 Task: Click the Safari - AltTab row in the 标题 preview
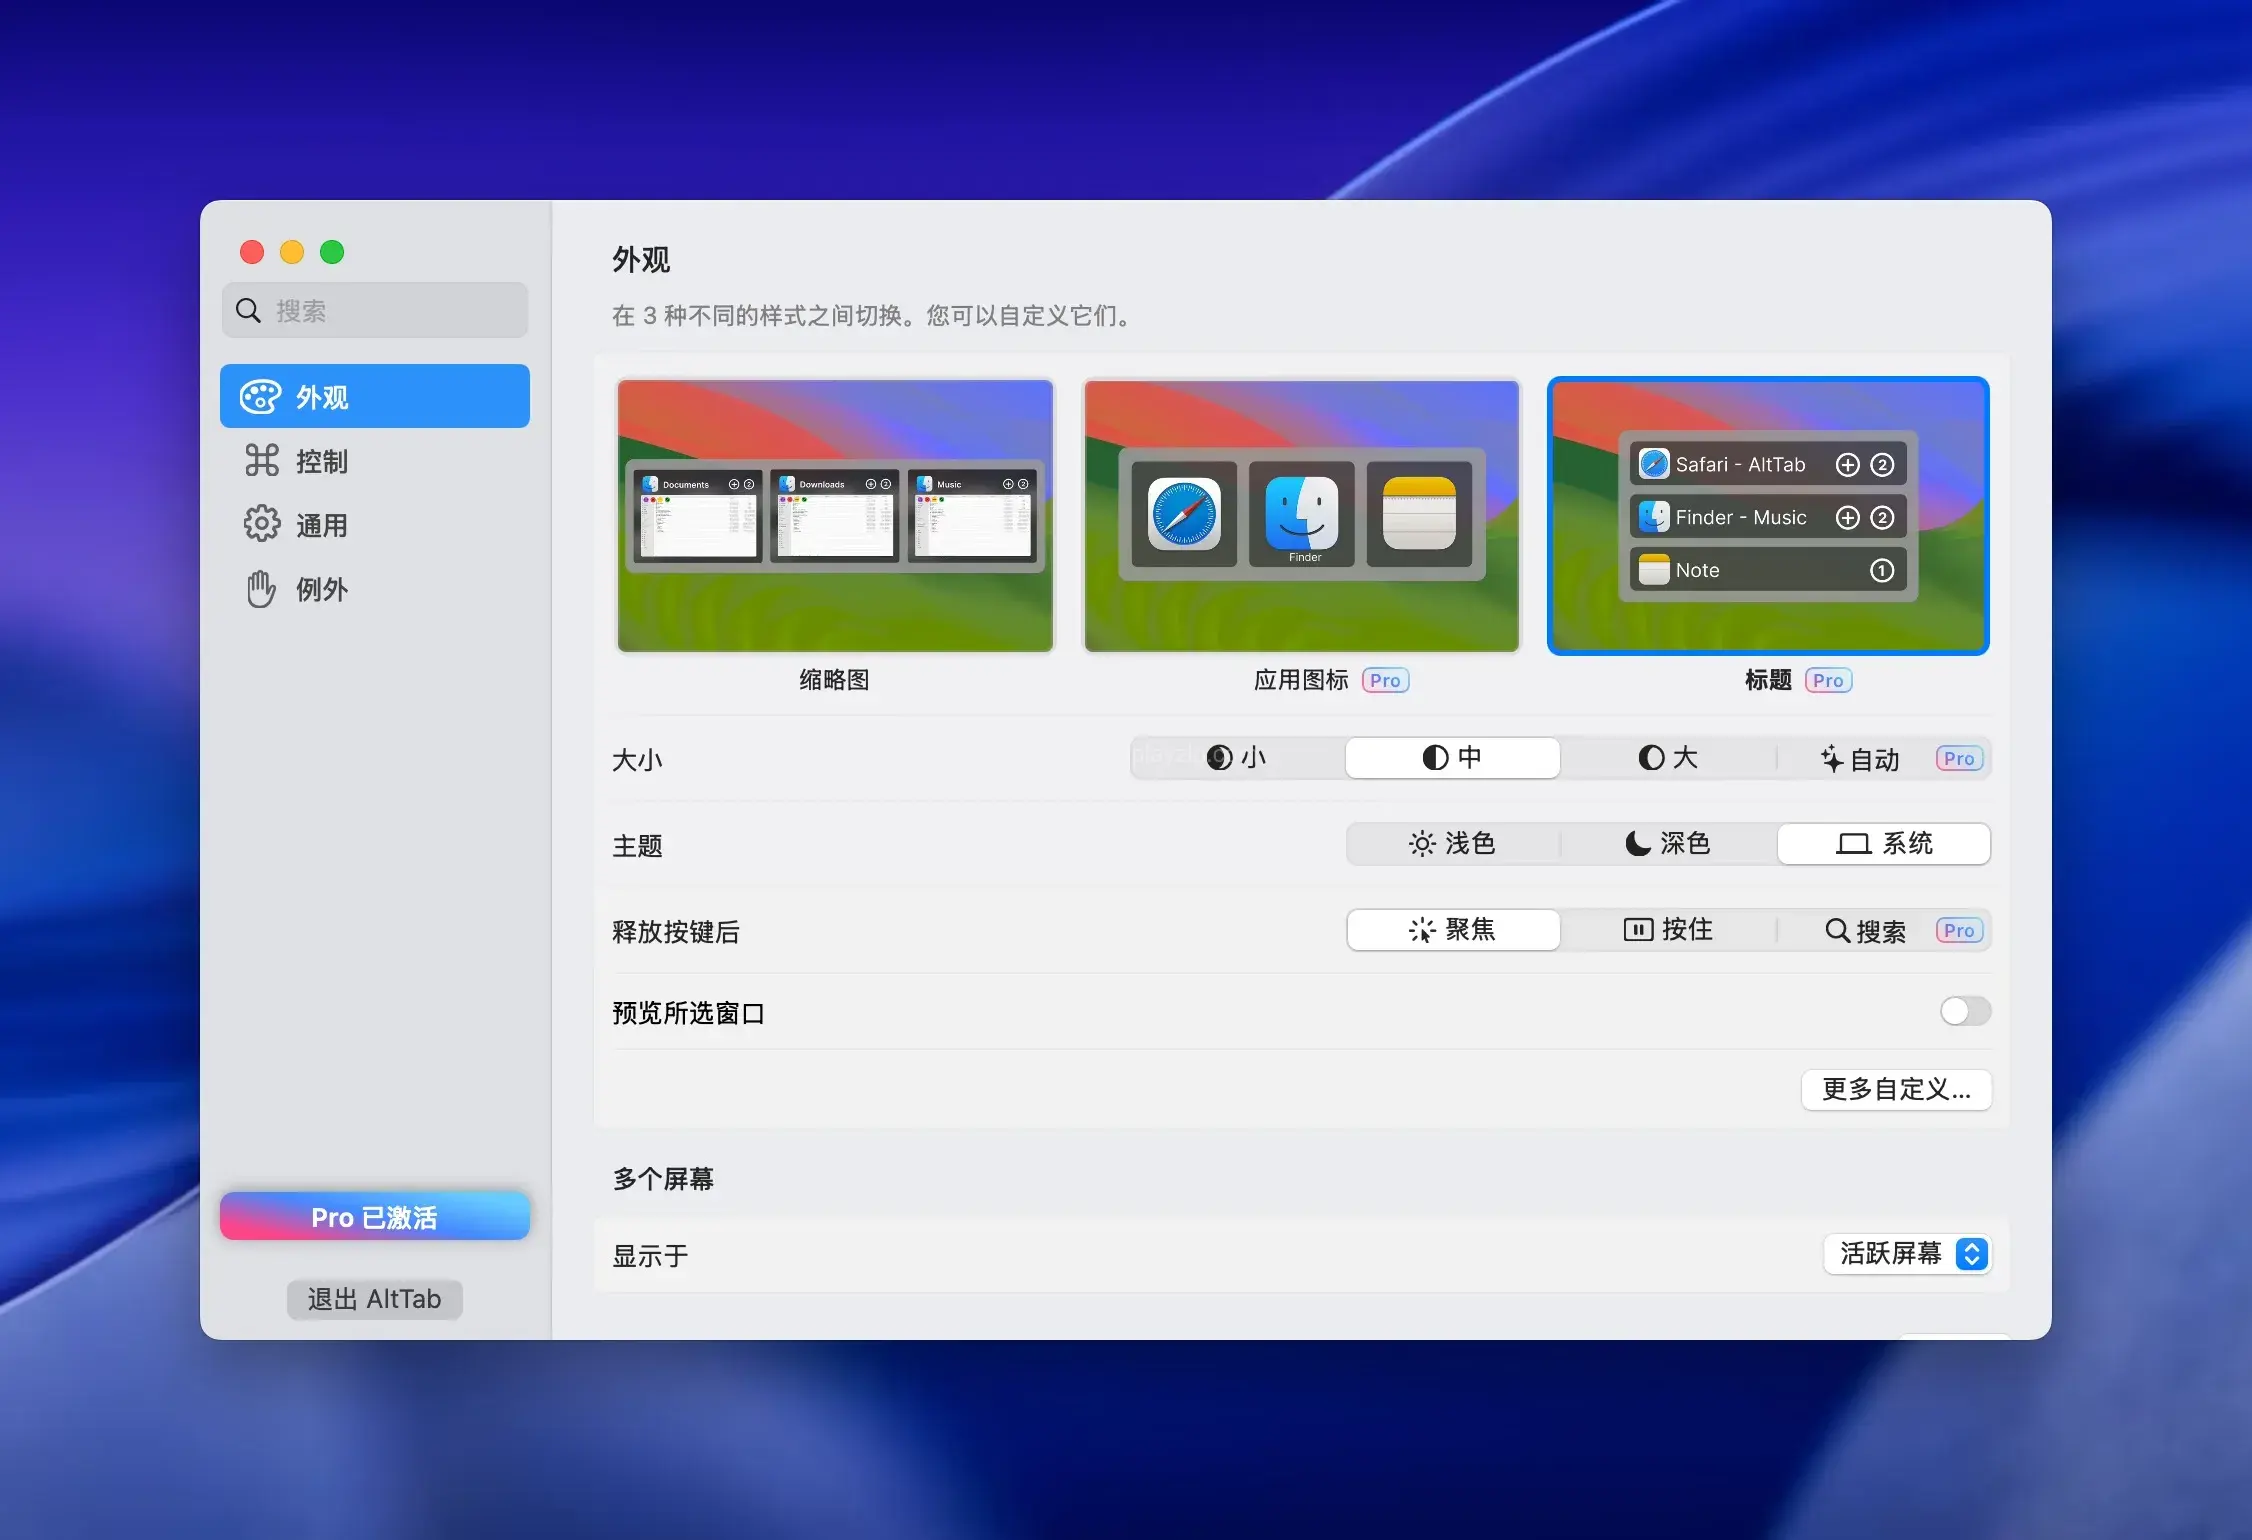click(1768, 464)
